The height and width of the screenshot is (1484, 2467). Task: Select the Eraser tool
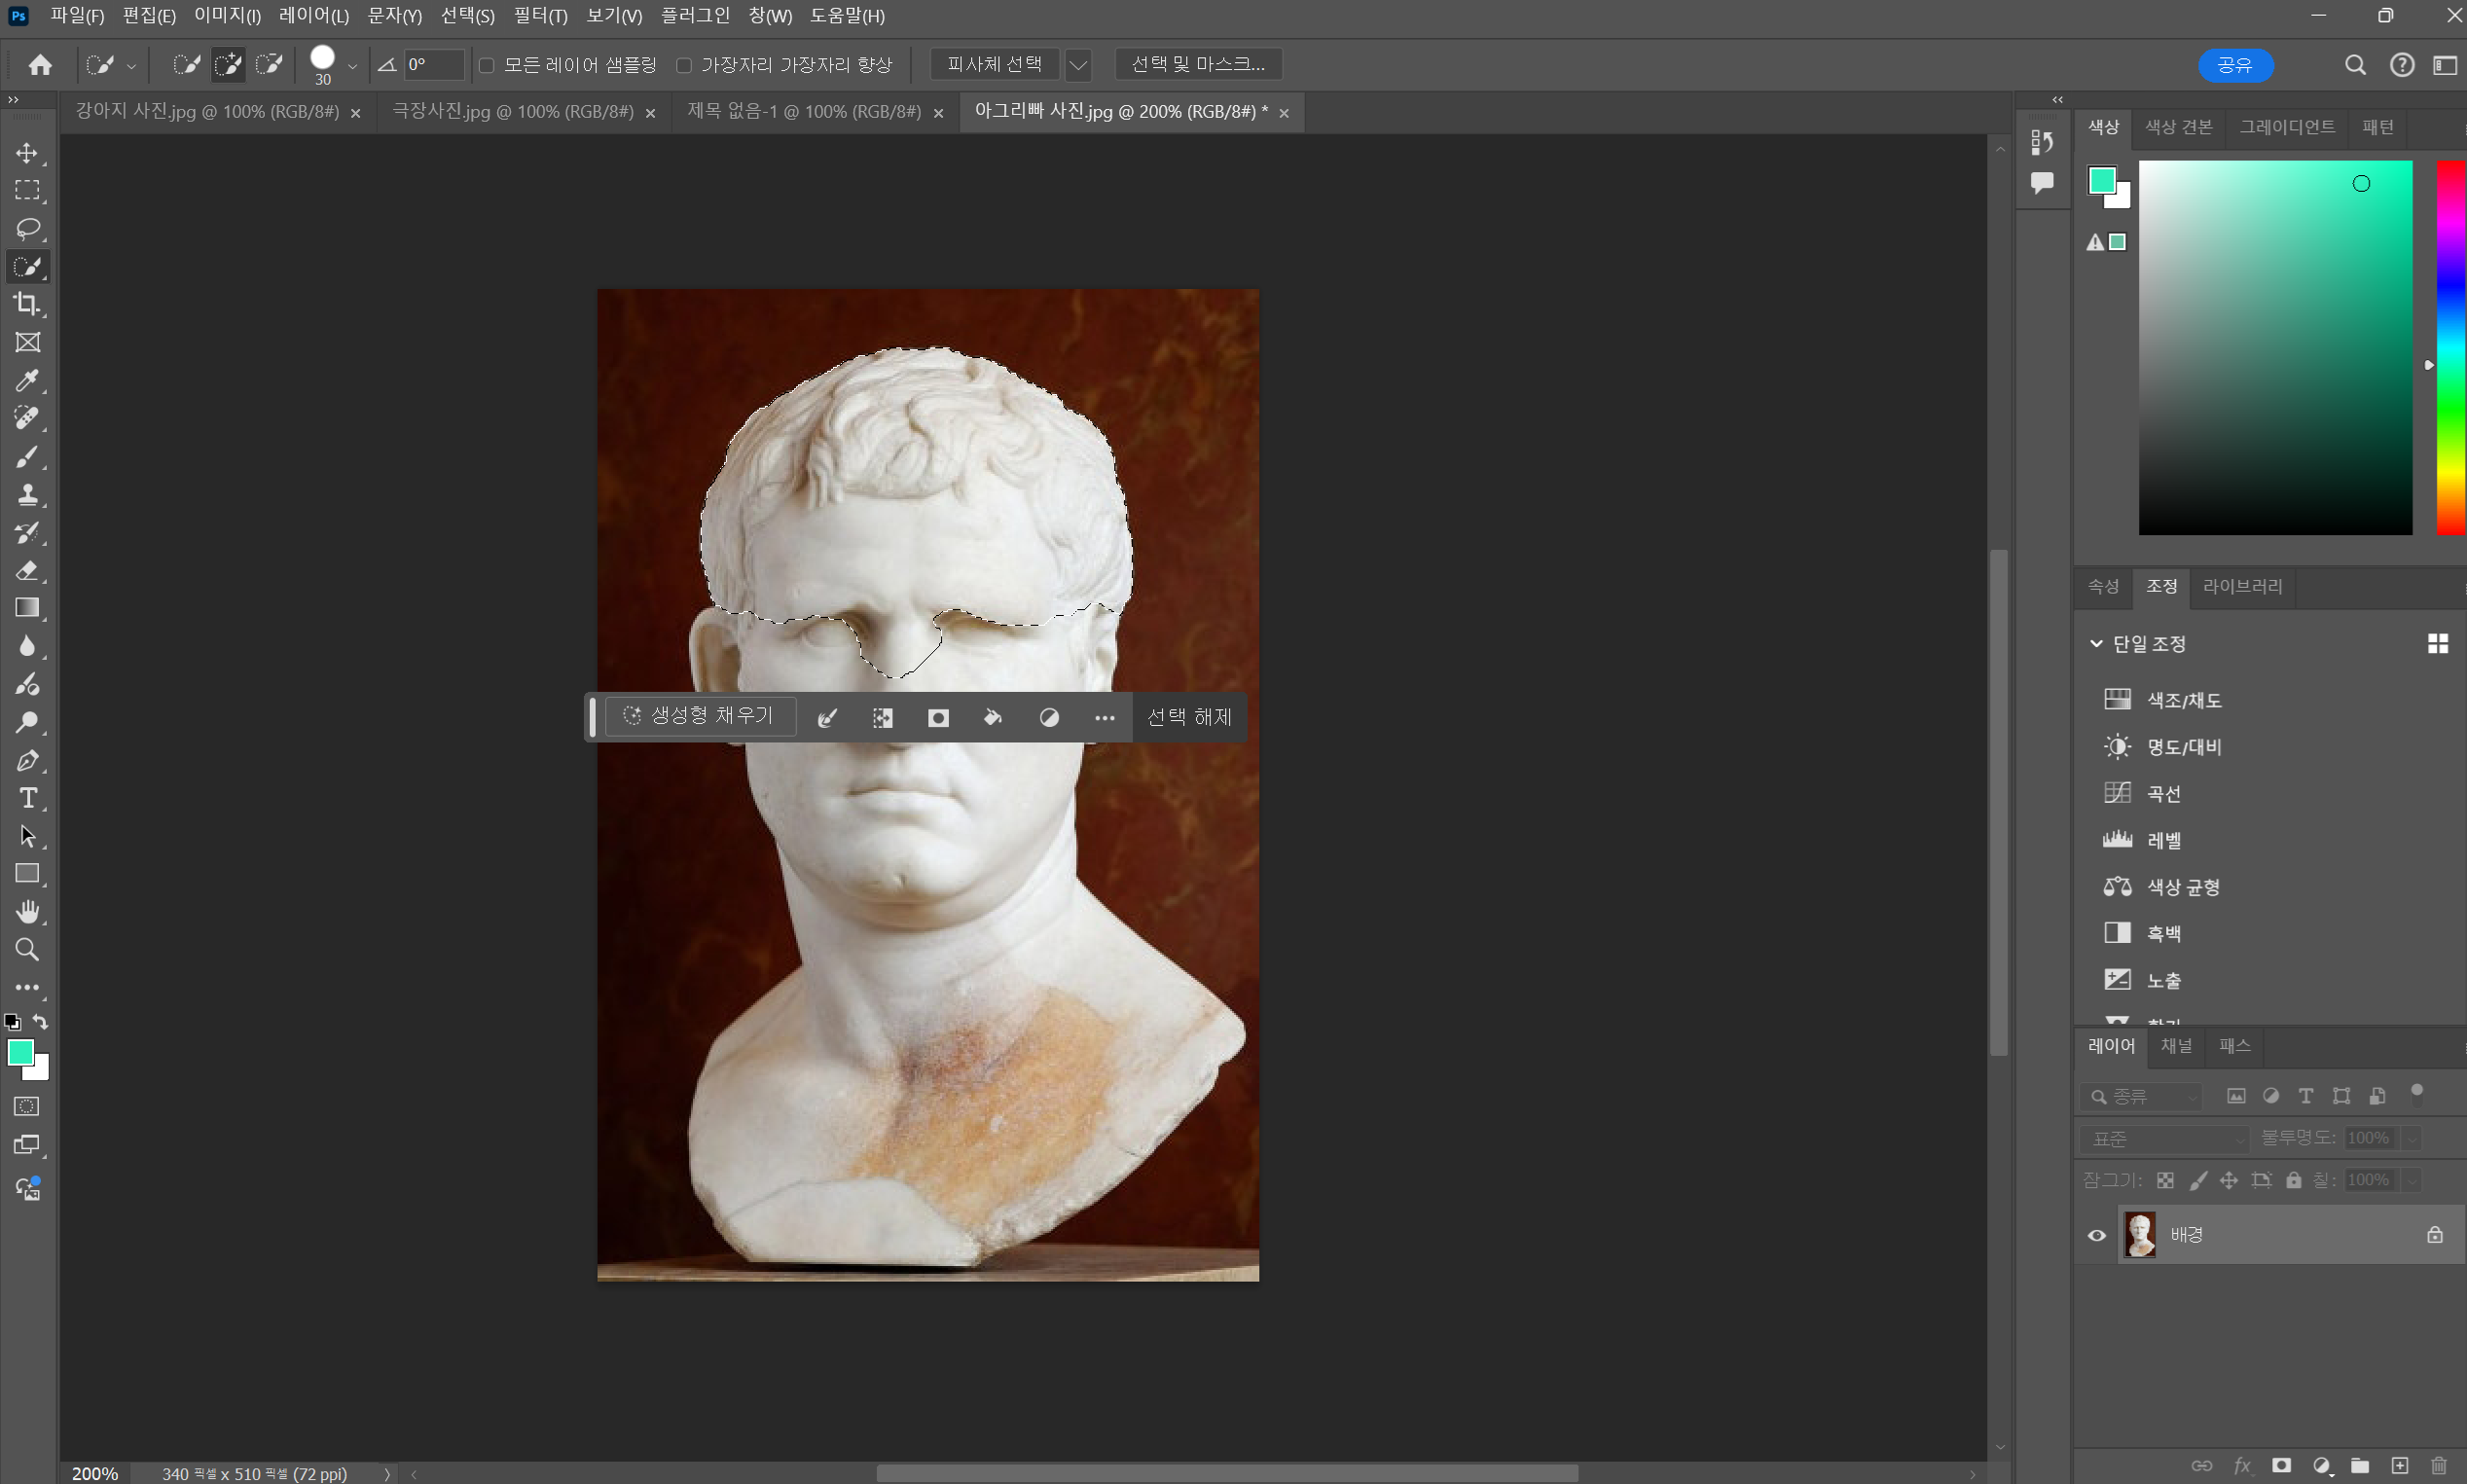[27, 570]
